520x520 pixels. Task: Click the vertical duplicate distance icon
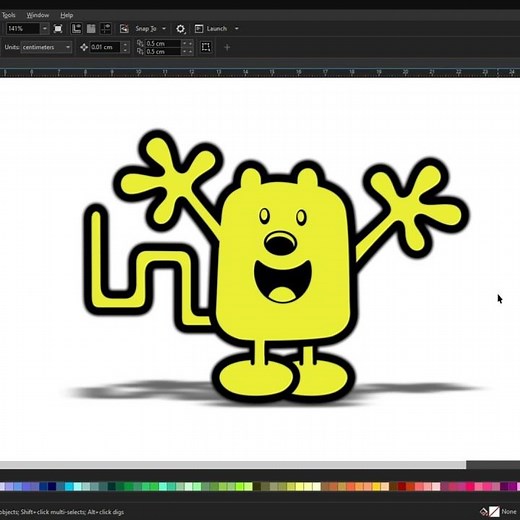pyautogui.click(x=140, y=51)
